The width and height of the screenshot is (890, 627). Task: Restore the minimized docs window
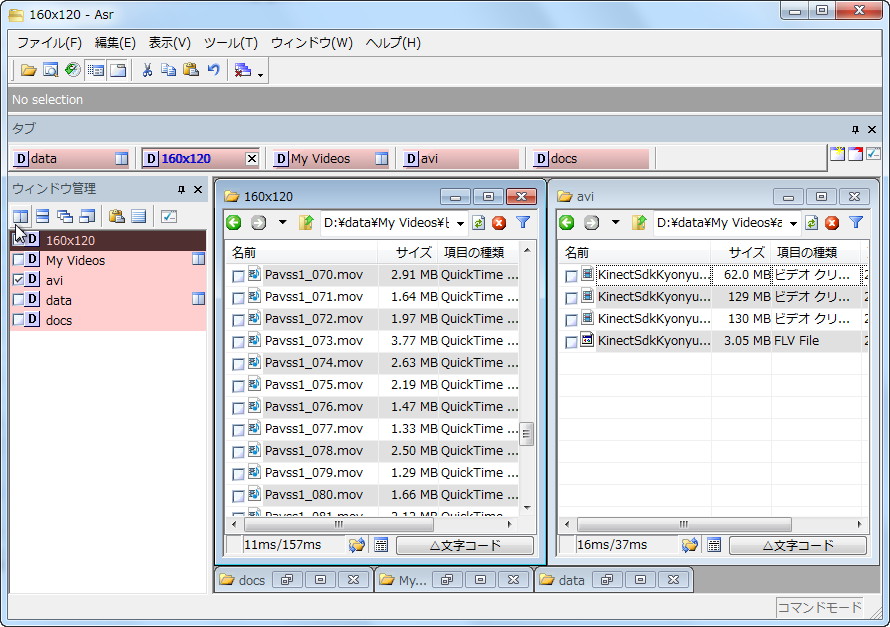(x=287, y=580)
